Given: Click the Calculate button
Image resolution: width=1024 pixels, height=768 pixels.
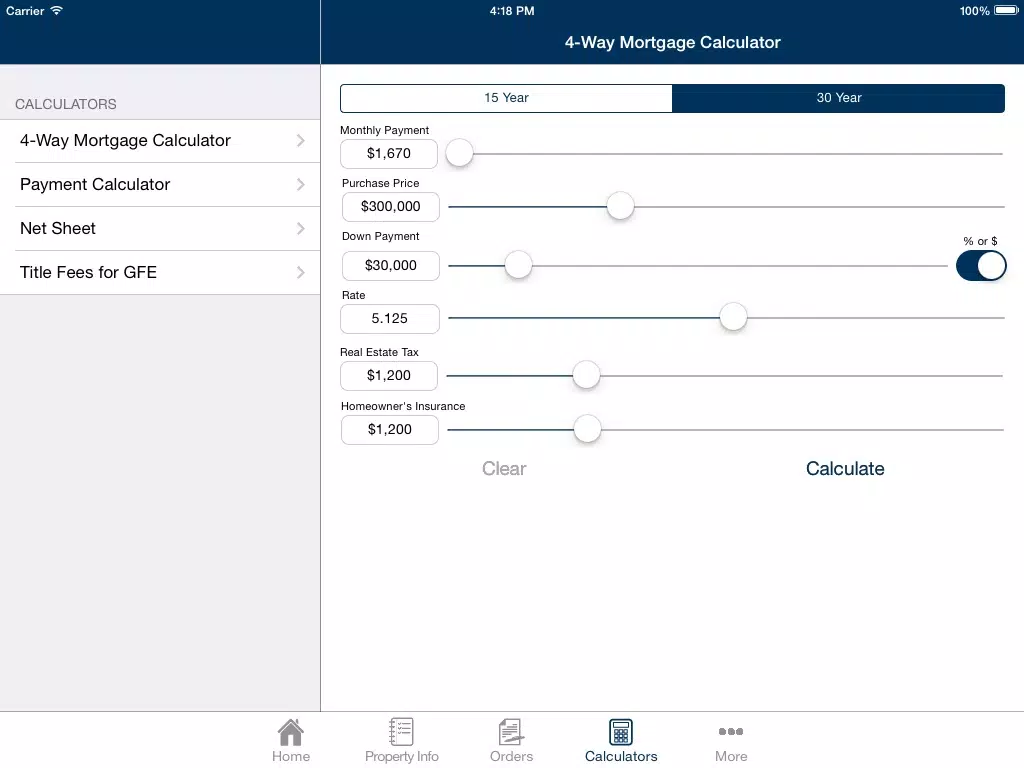Looking at the screenshot, I should pos(844,469).
